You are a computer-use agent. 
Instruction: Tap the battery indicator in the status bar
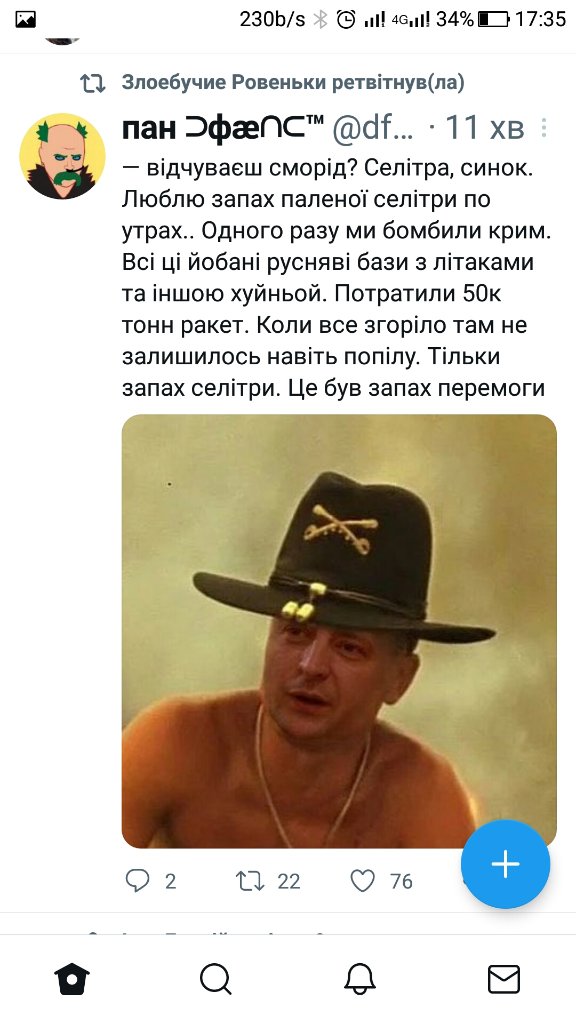[x=493, y=20]
